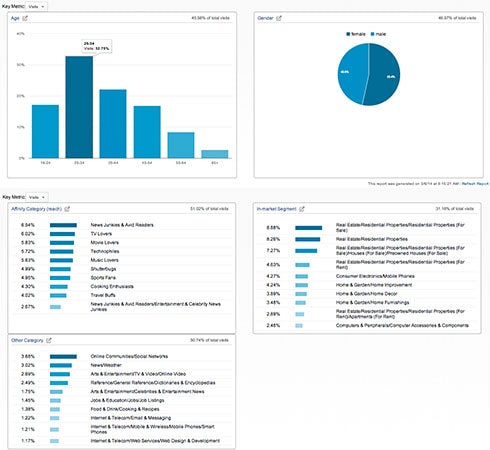The image size is (490, 450).
Task: Click the Refresh Report link
Action: point(475,184)
